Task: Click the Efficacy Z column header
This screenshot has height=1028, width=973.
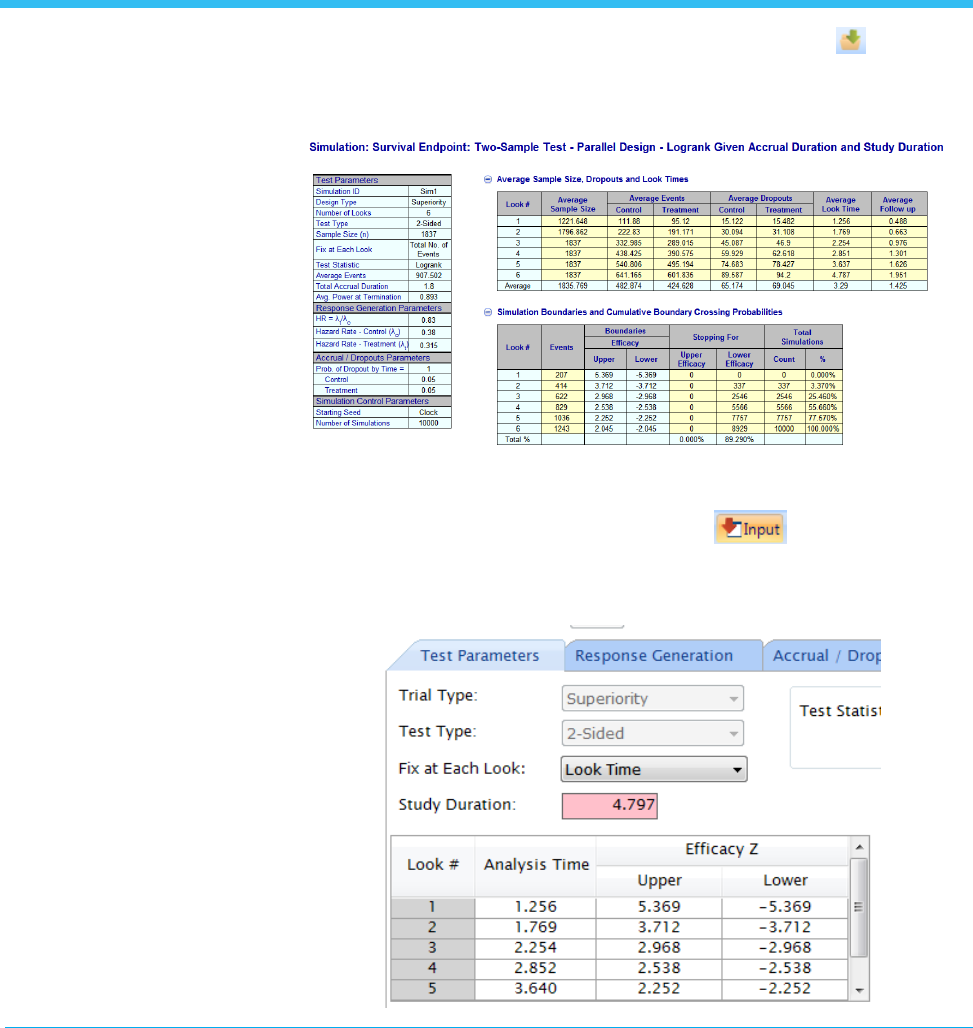Action: click(722, 850)
